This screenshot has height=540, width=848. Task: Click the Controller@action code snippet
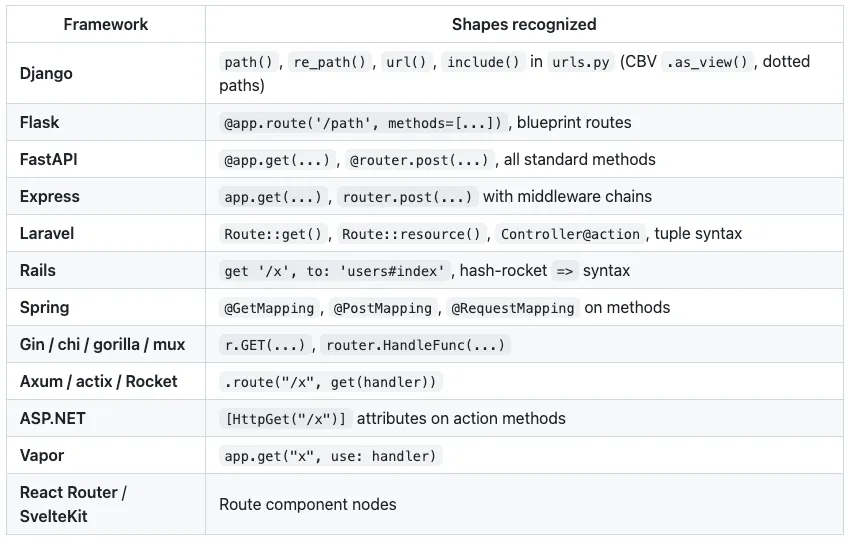[570, 234]
